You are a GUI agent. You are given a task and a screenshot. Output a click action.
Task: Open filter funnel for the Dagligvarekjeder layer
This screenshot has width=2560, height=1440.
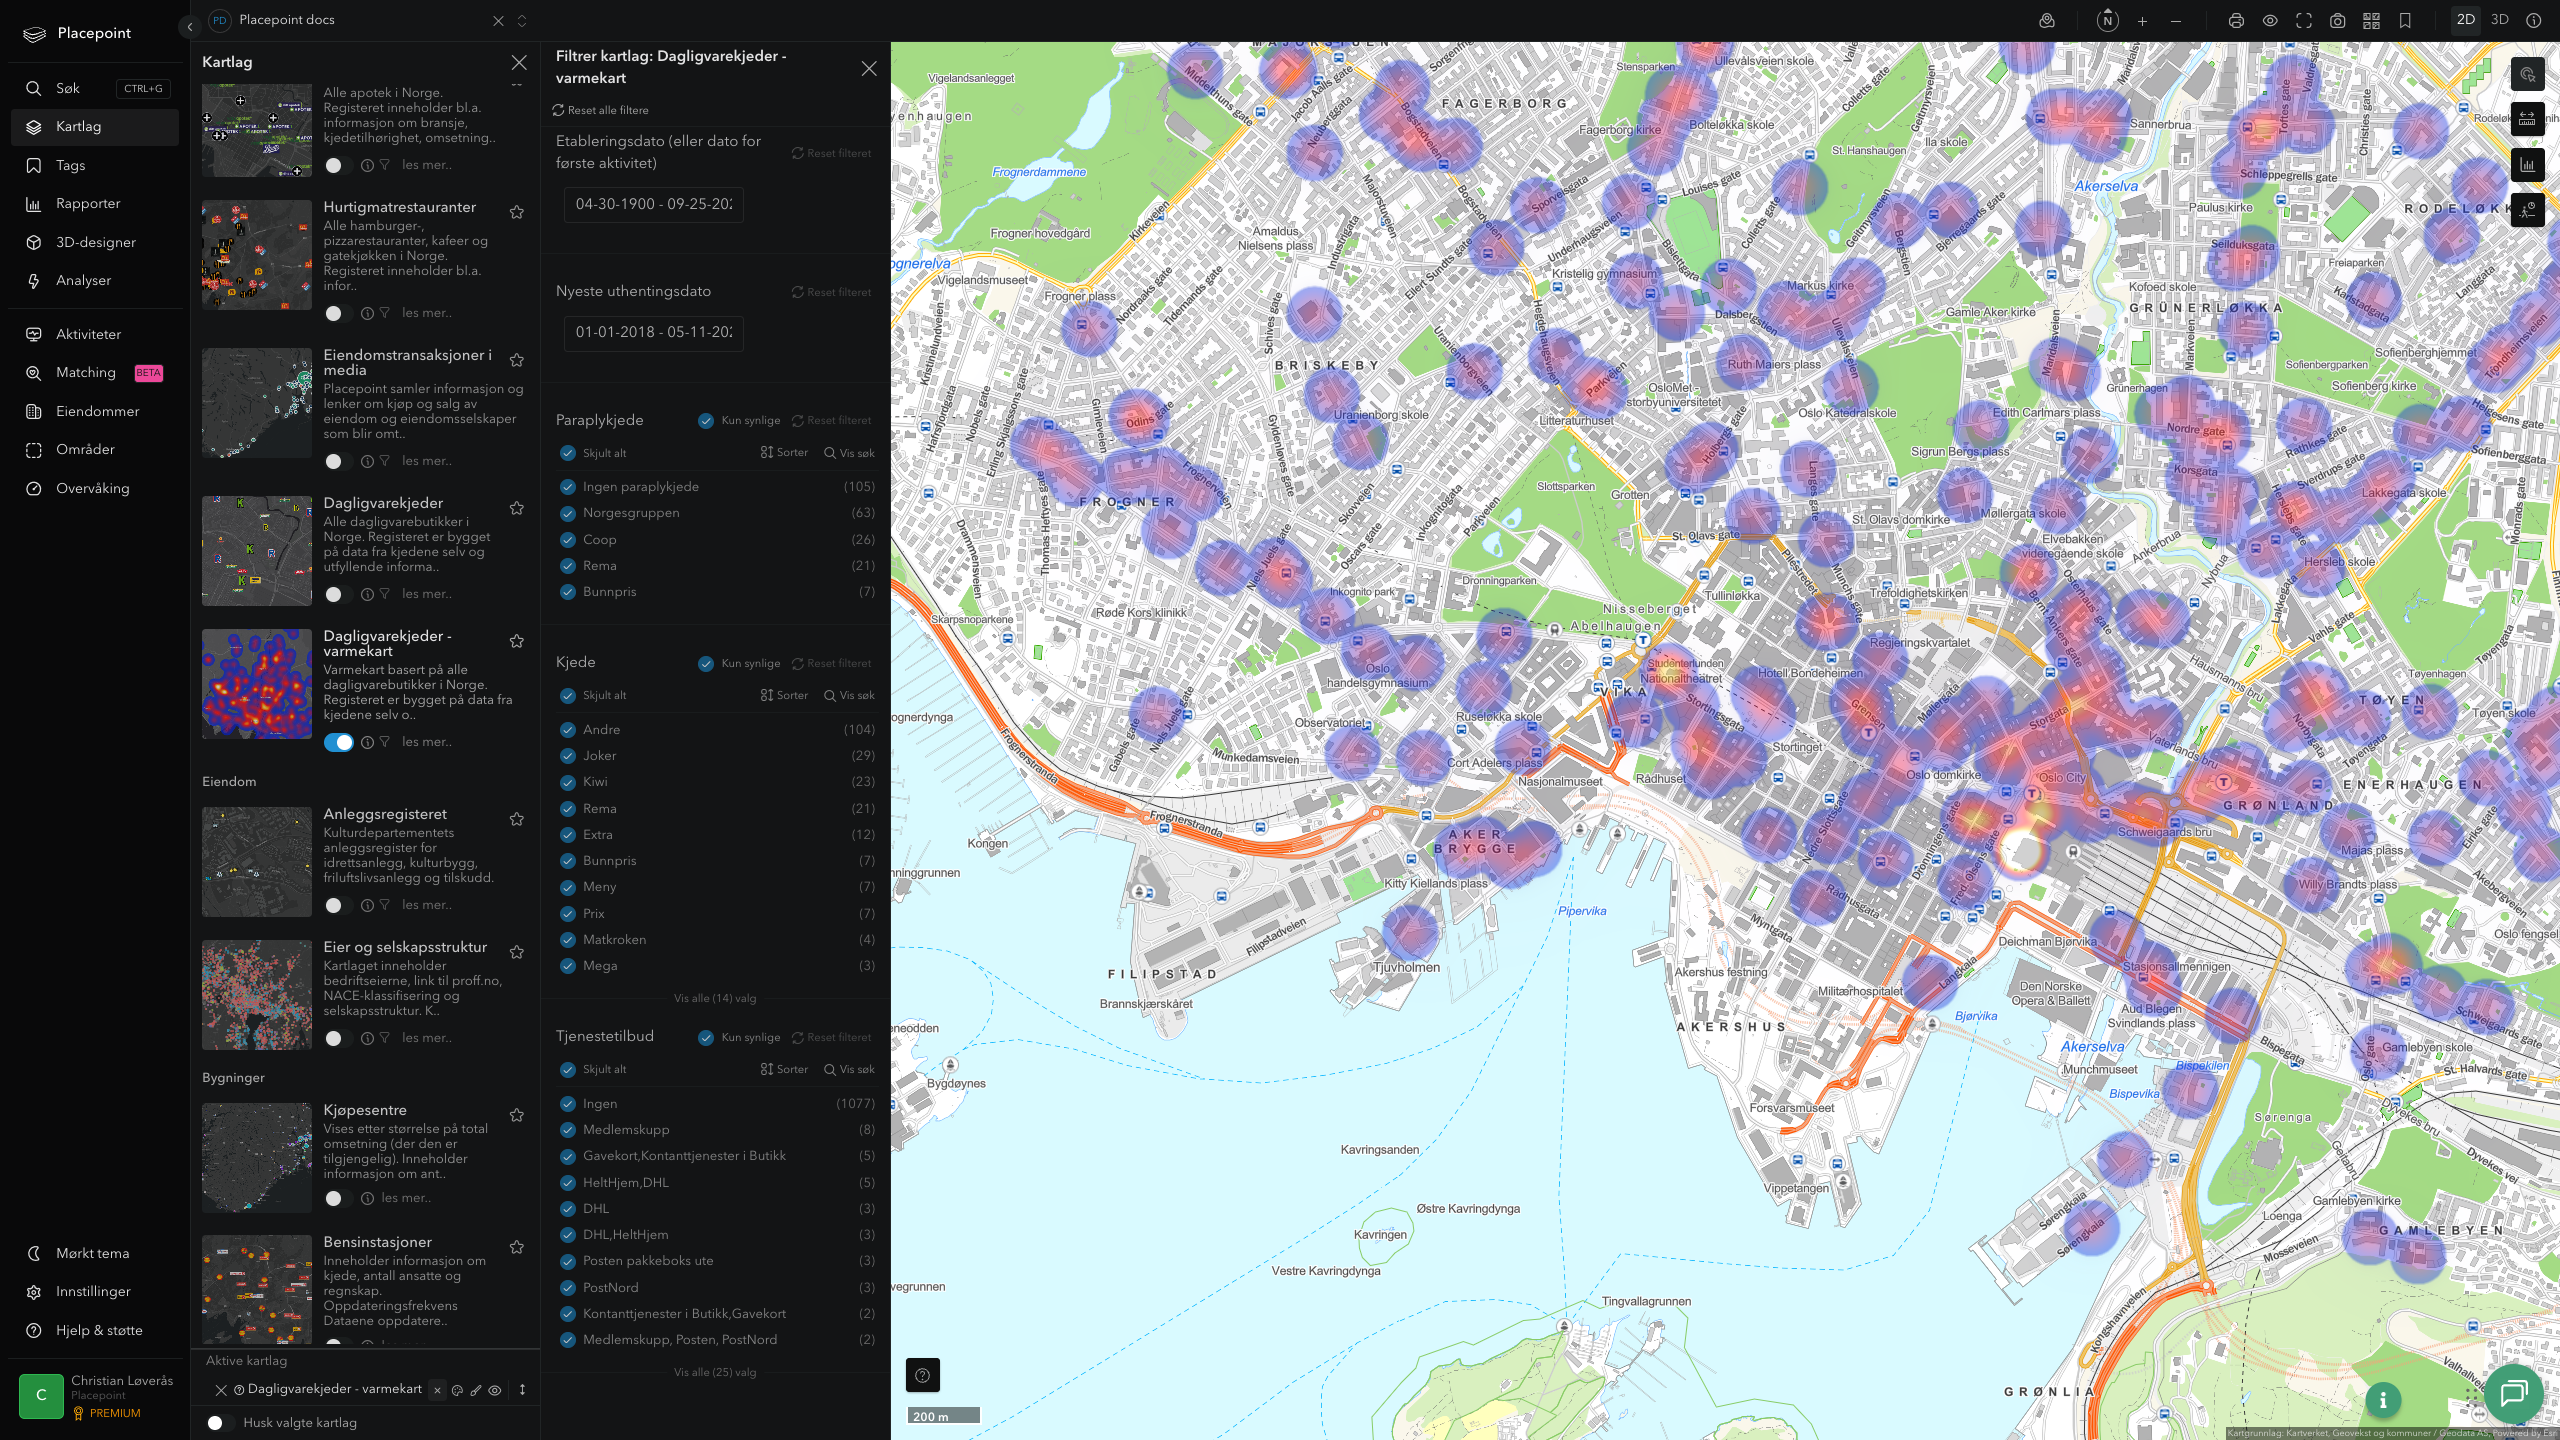(x=384, y=594)
